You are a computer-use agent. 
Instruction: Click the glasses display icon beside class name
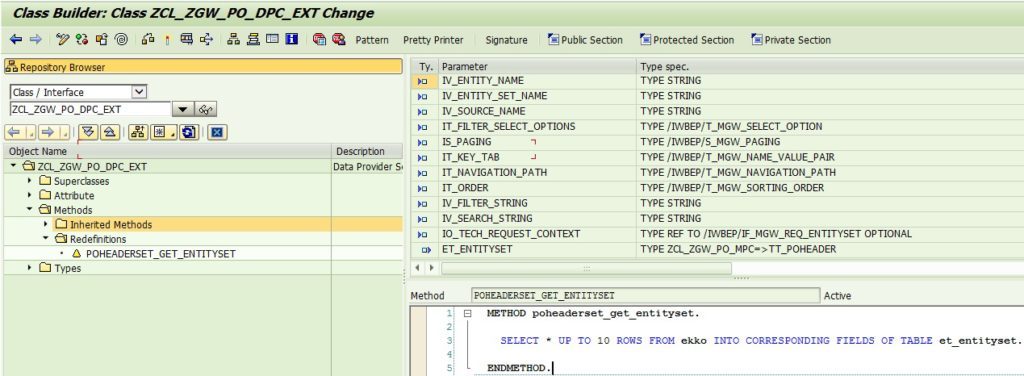pos(206,110)
